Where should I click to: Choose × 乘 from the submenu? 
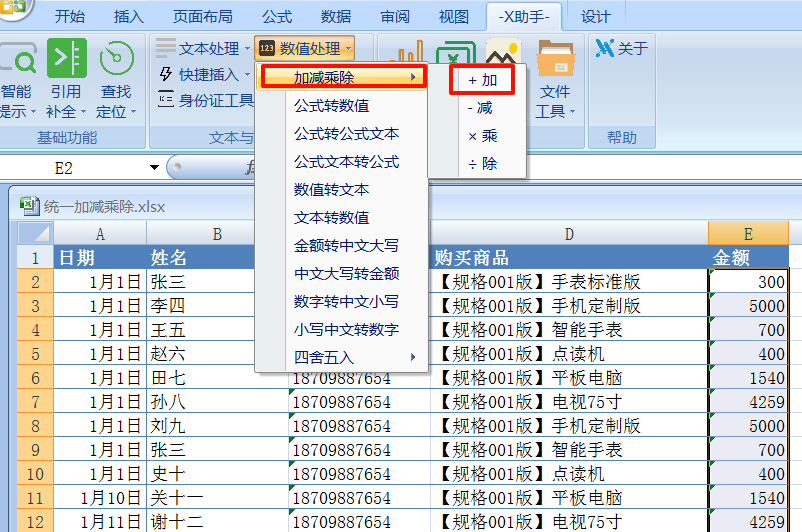[x=482, y=136]
